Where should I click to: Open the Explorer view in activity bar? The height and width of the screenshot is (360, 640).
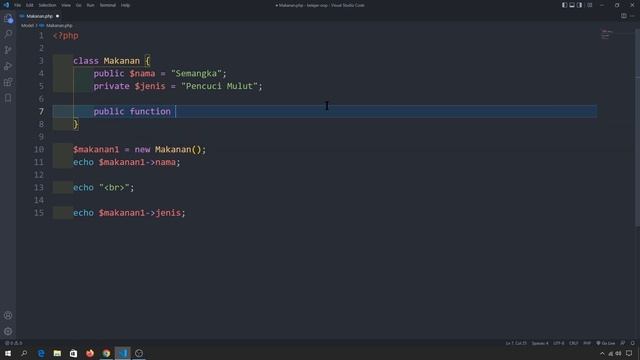[x=8, y=18]
